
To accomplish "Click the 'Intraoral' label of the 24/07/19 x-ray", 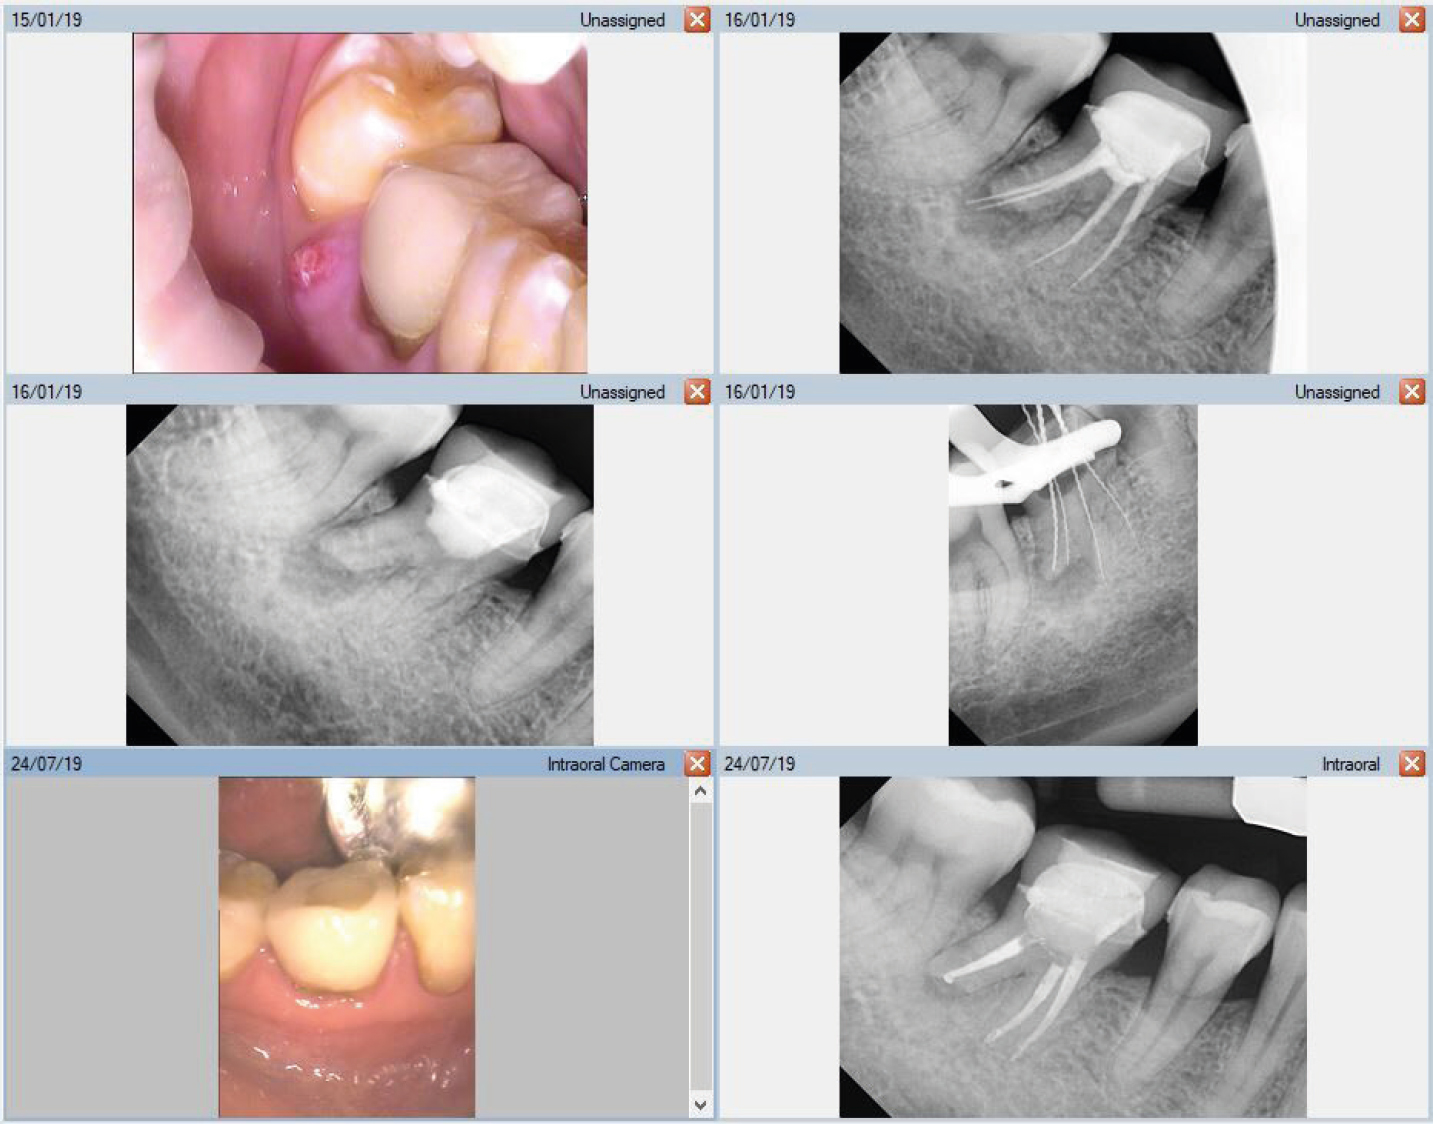I will [1351, 764].
